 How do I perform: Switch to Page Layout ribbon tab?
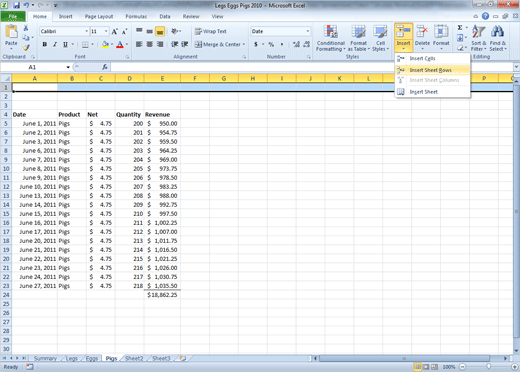click(99, 16)
